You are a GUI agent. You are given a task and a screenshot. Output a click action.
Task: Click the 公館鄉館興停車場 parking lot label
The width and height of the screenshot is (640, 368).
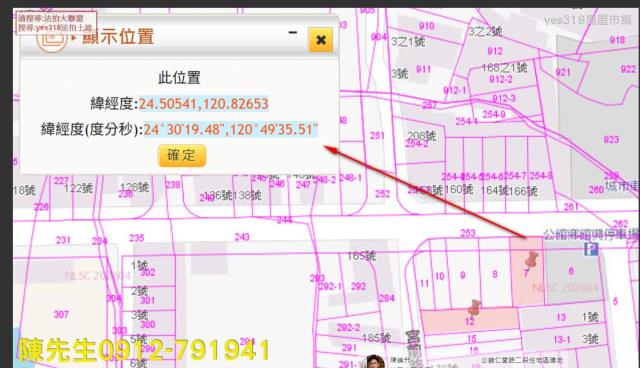[591, 235]
